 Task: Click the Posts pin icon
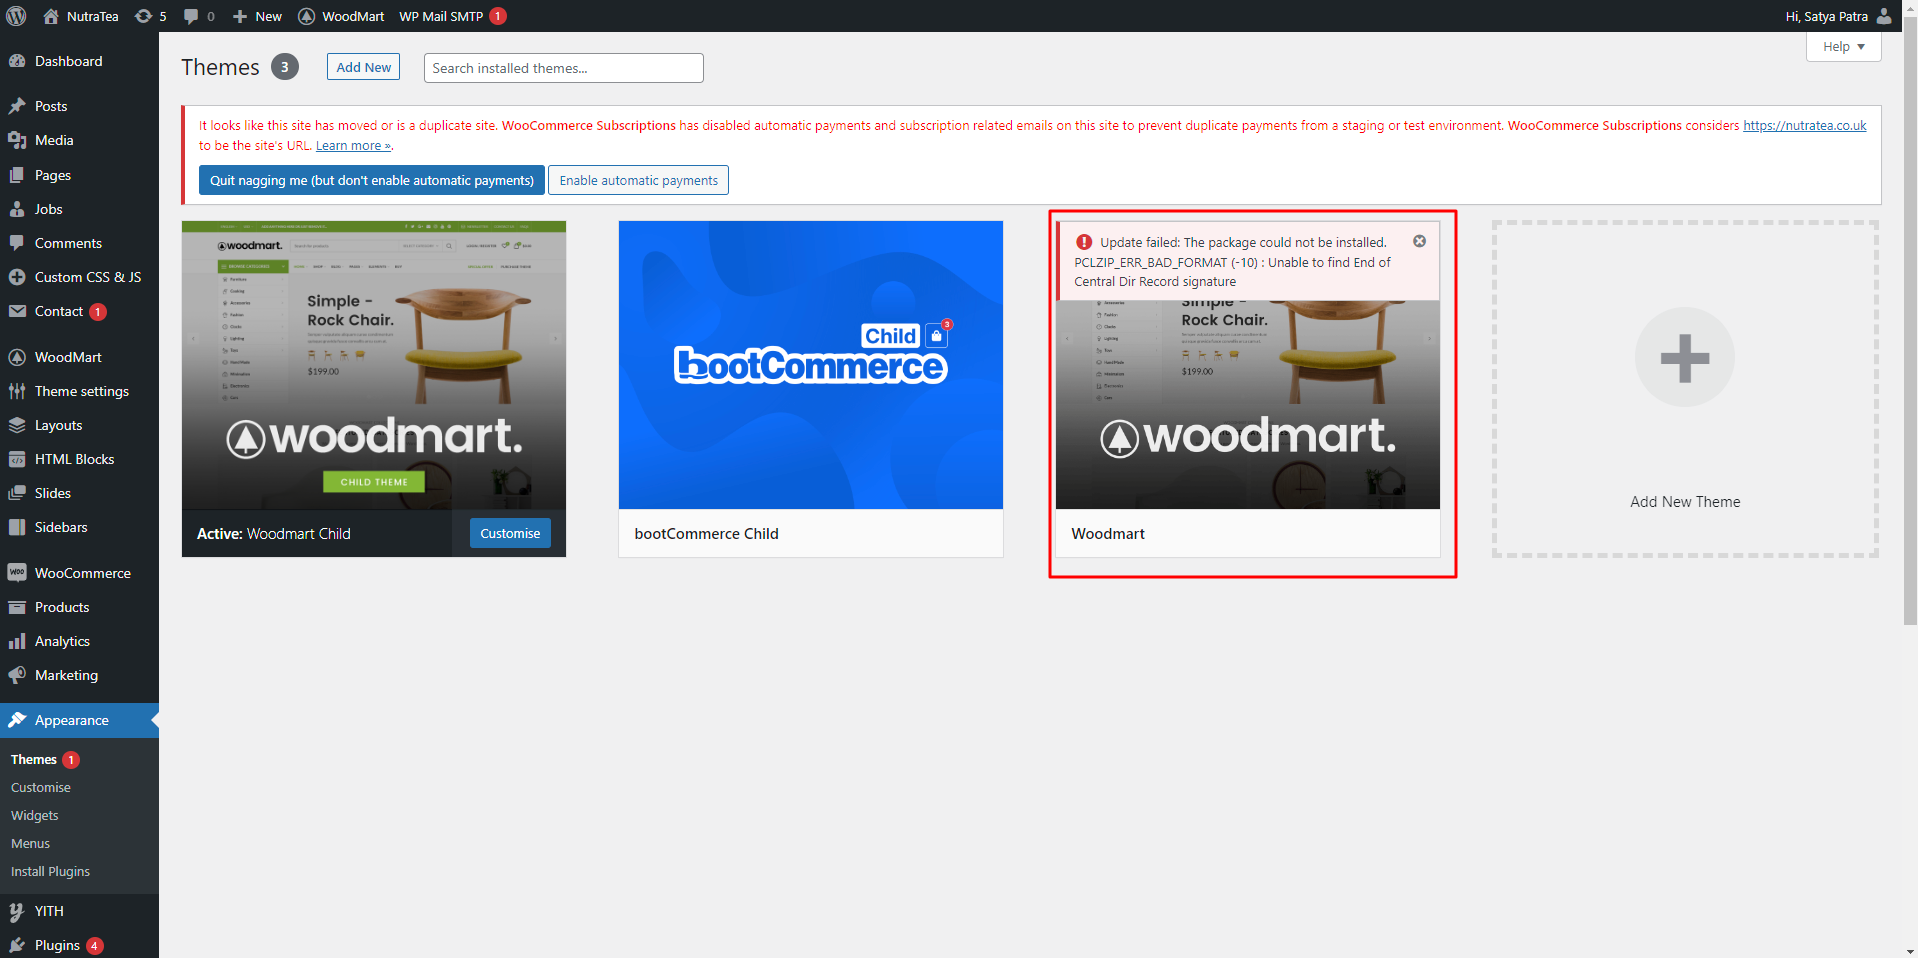(x=17, y=106)
